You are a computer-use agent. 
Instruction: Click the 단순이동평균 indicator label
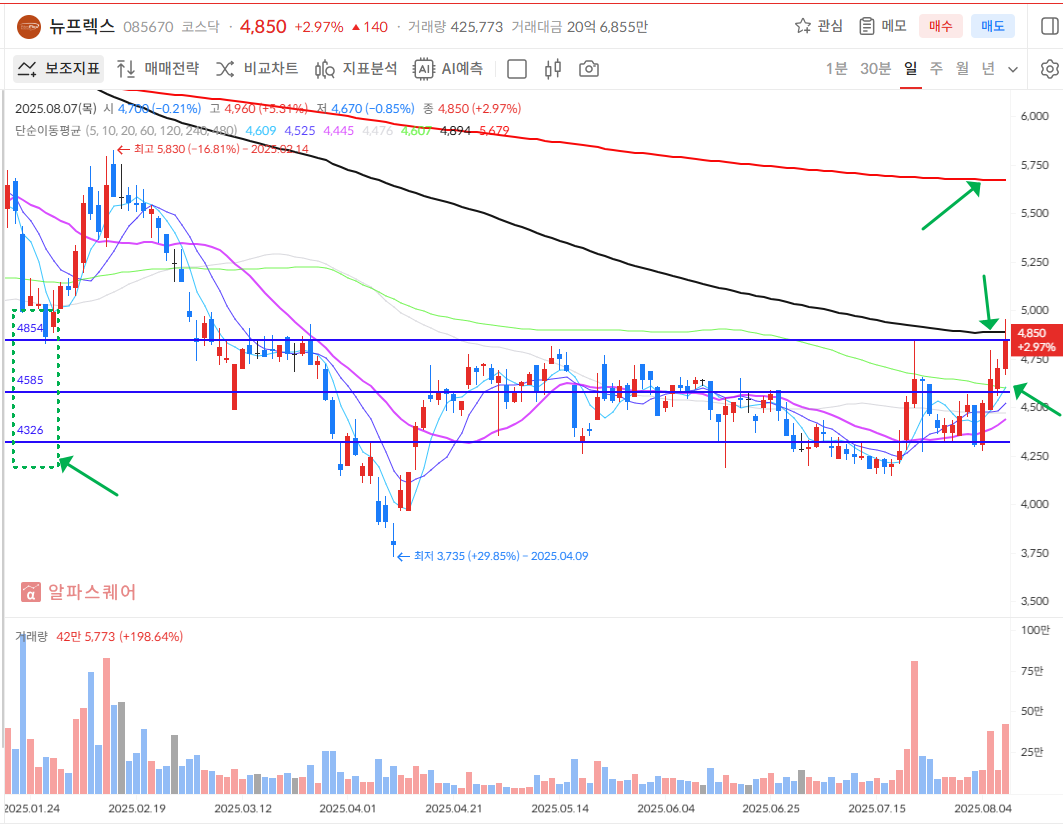click(48, 130)
